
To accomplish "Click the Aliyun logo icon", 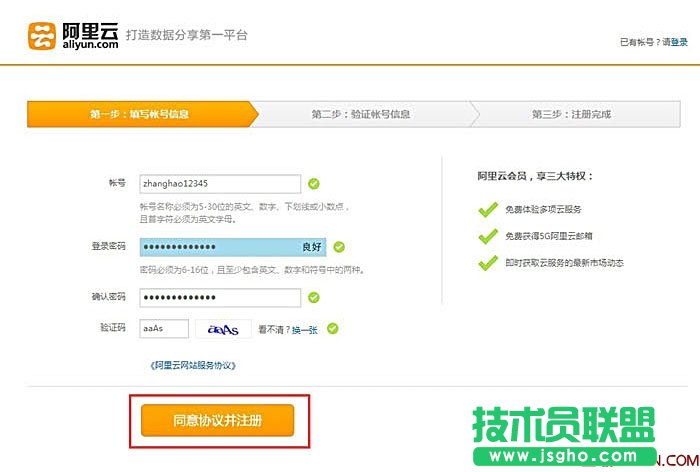I will point(45,35).
